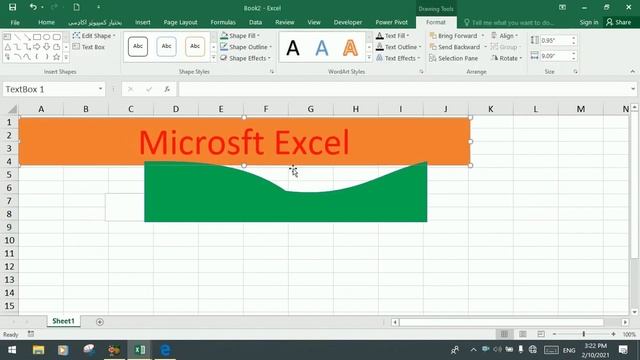Click the Save icon in quick access toolbar
Screen dimensions: 640x360
[12, 7]
